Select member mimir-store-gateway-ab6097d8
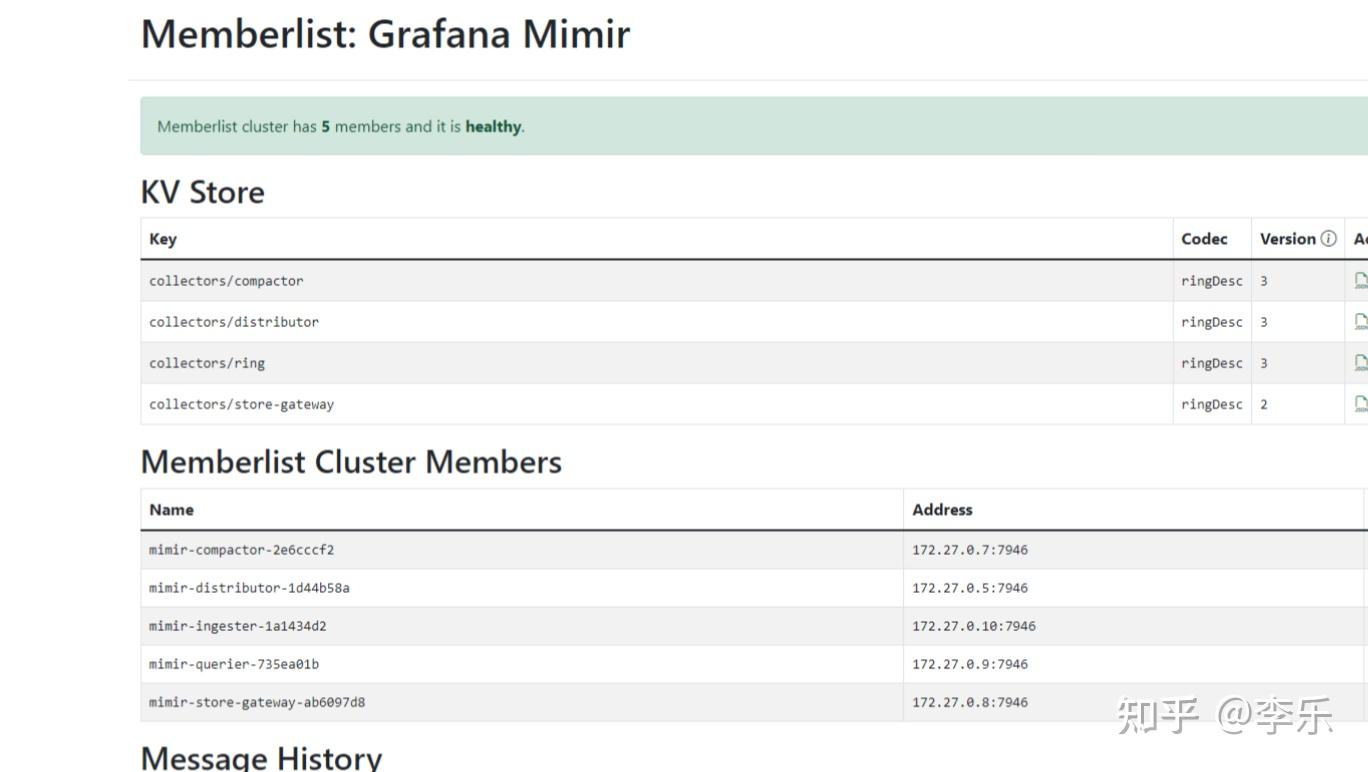The image size is (1368, 772). point(256,702)
